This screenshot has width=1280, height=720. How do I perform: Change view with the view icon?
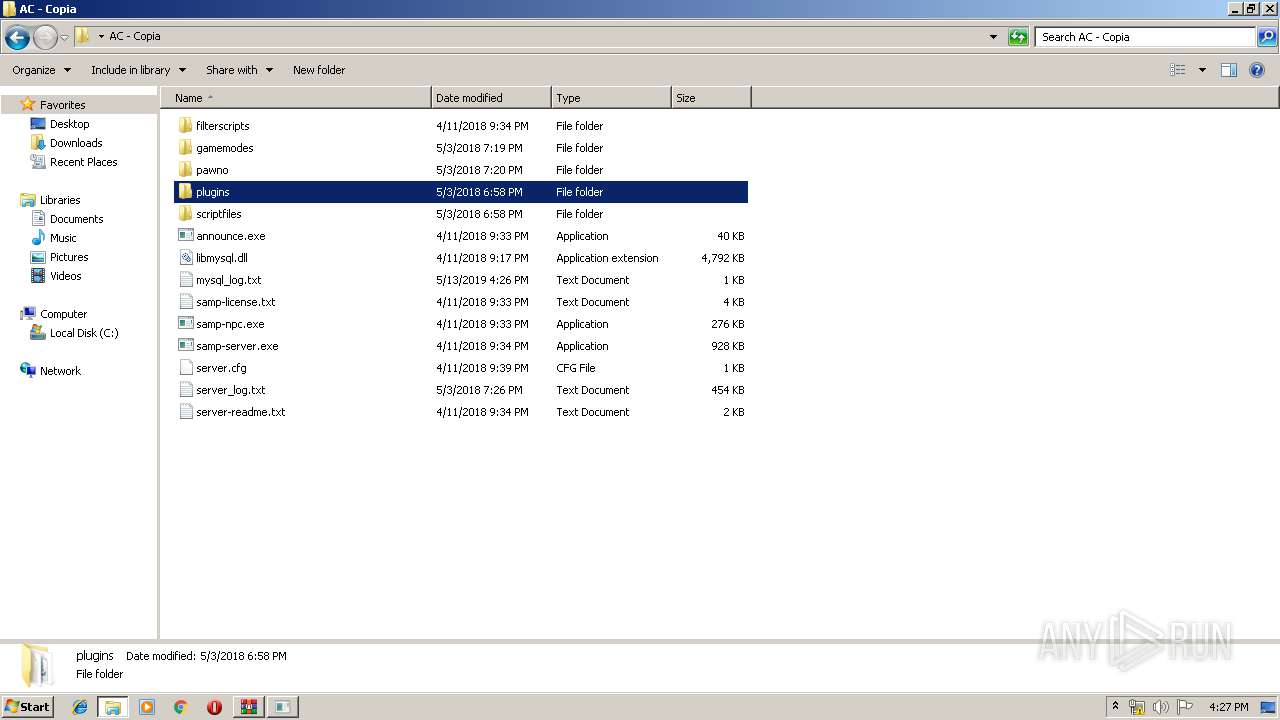pyautogui.click(x=1178, y=70)
